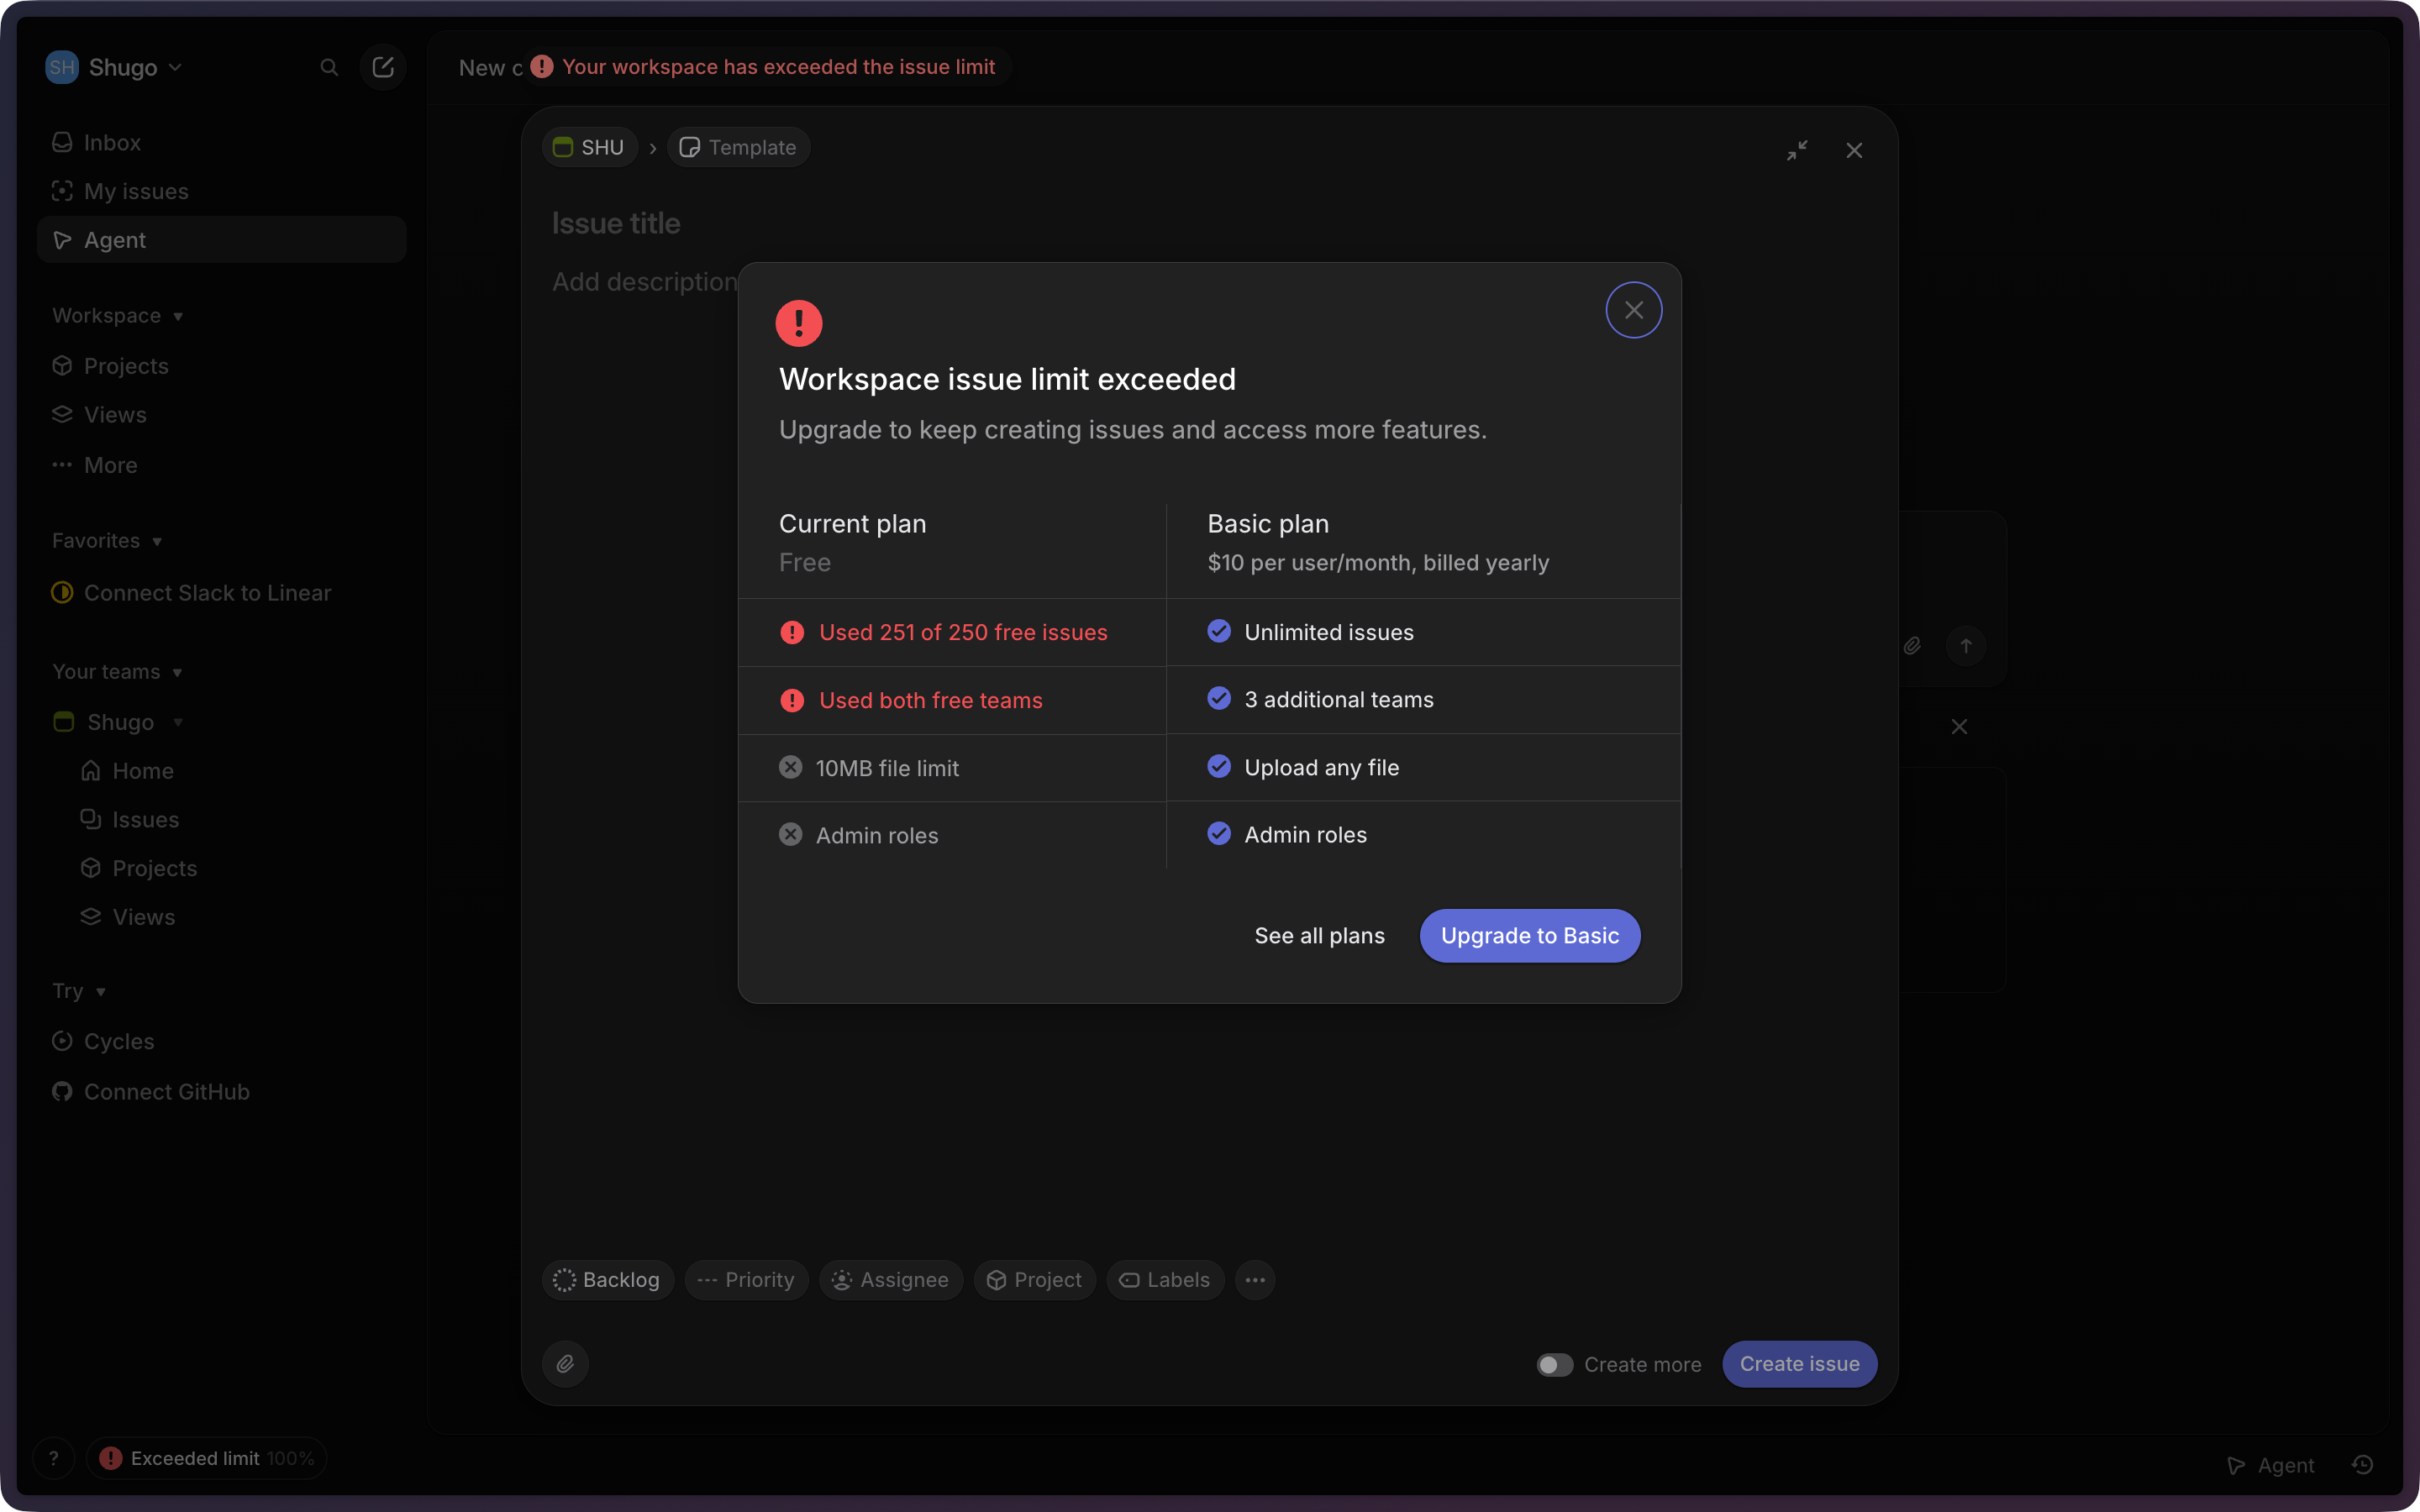Open the Priority selector
2420x1512 pixels.
[x=746, y=1280]
